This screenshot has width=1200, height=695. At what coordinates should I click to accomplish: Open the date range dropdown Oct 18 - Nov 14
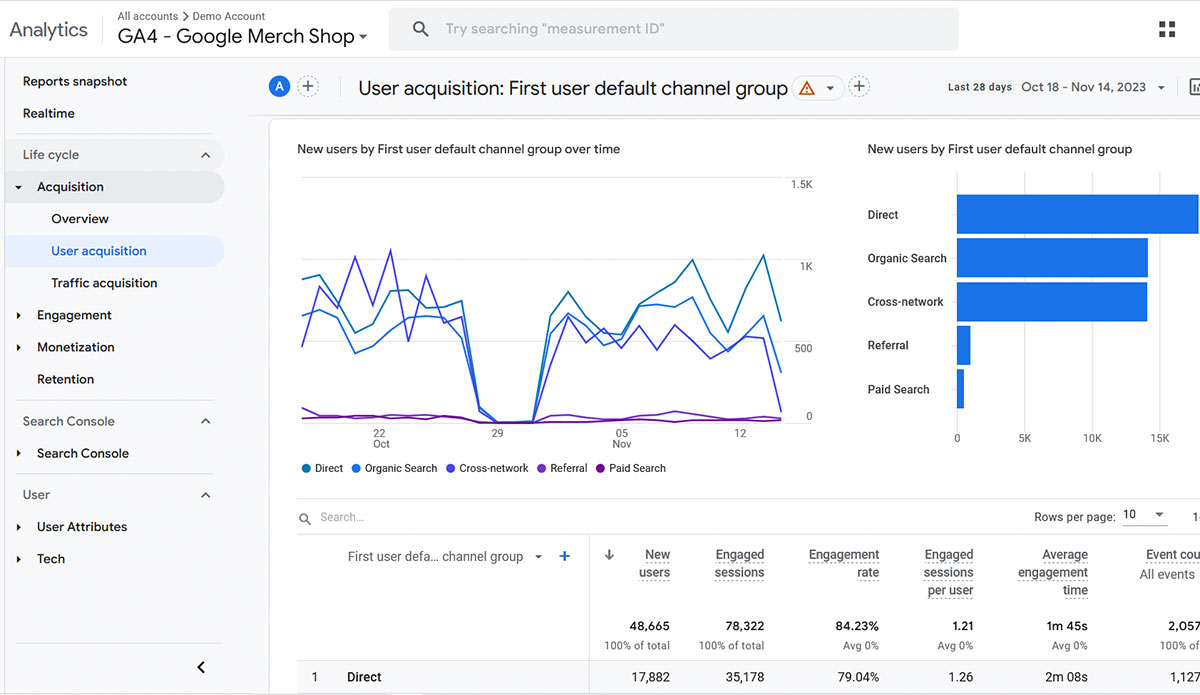tap(1093, 87)
